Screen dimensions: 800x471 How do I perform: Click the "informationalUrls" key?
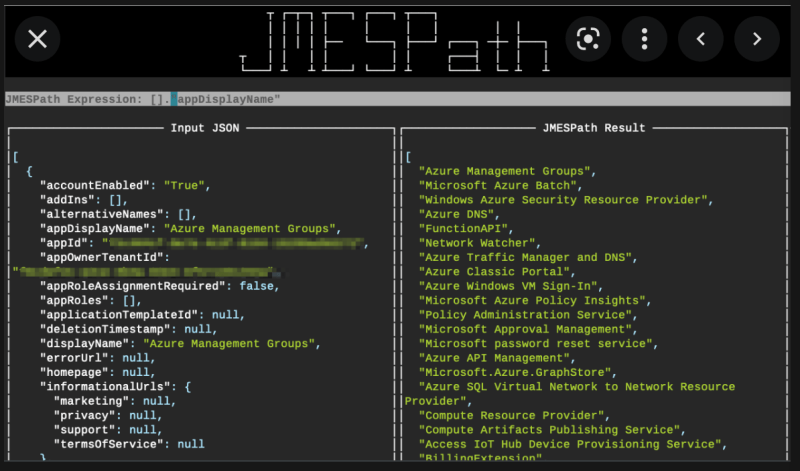(105, 387)
